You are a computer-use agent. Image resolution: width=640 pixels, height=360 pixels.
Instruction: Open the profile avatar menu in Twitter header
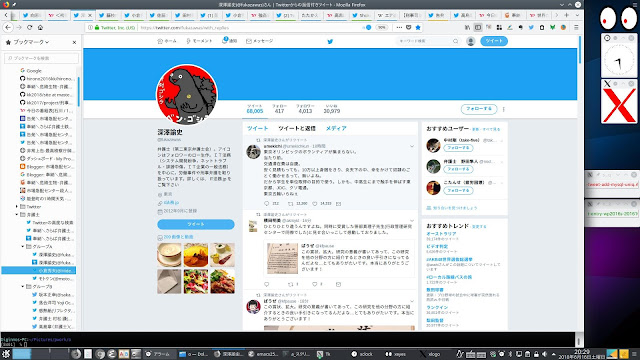(471, 41)
